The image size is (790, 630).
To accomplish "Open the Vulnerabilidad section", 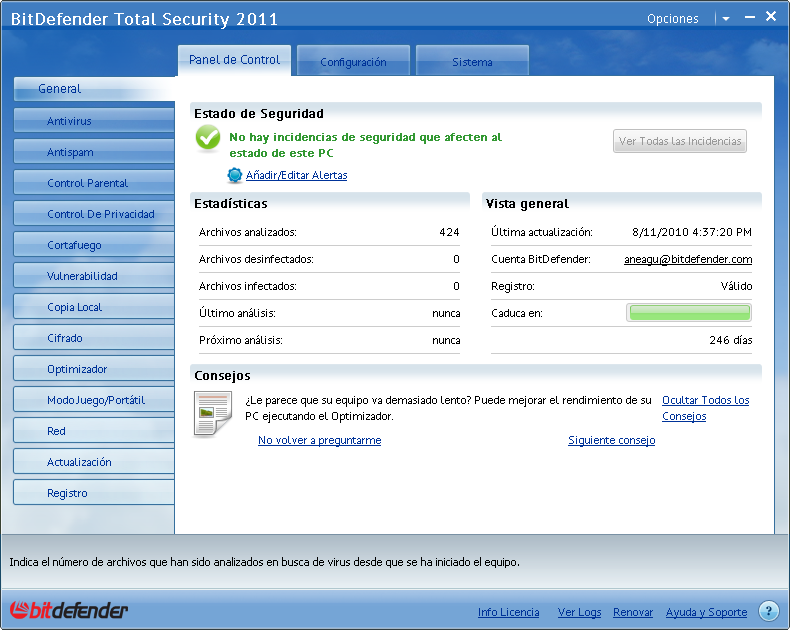I will click(x=94, y=276).
